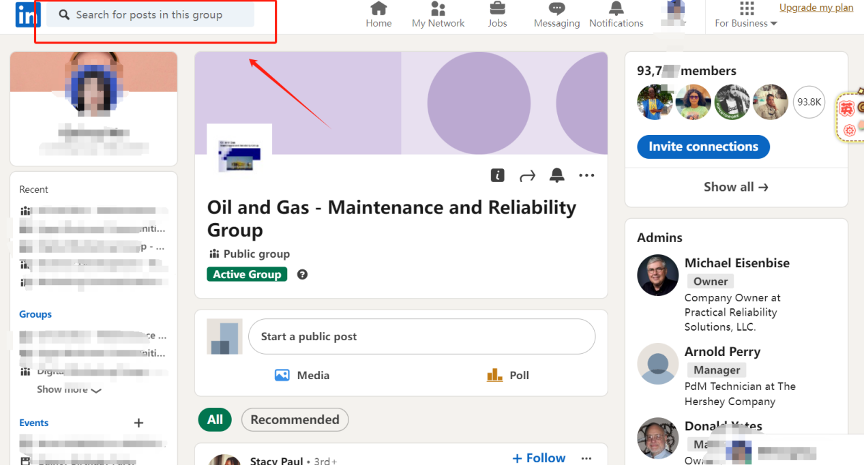Open Messaging
This screenshot has width=864, height=466.
(x=557, y=15)
